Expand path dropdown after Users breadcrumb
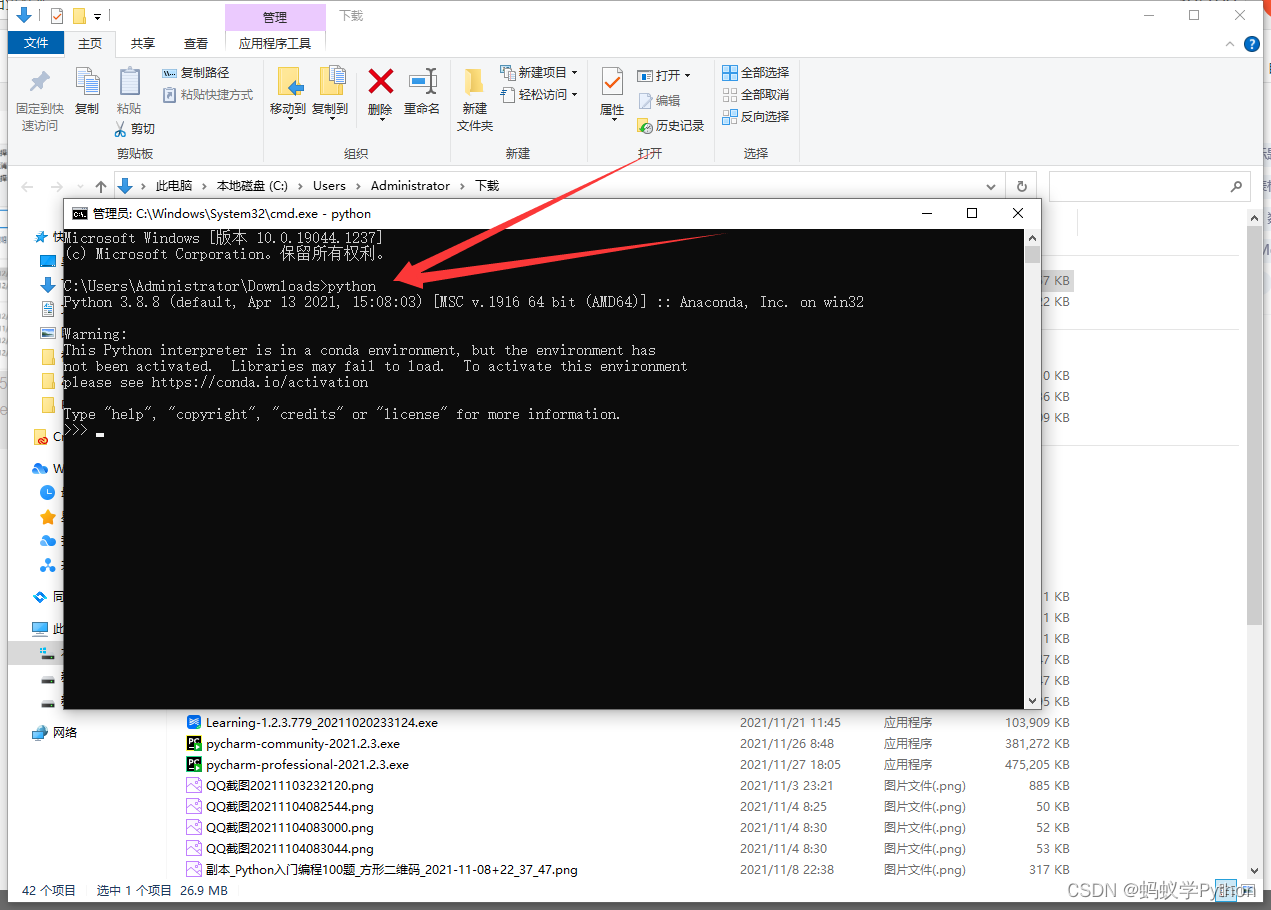The height and width of the screenshot is (910, 1271). pyautogui.click(x=358, y=186)
